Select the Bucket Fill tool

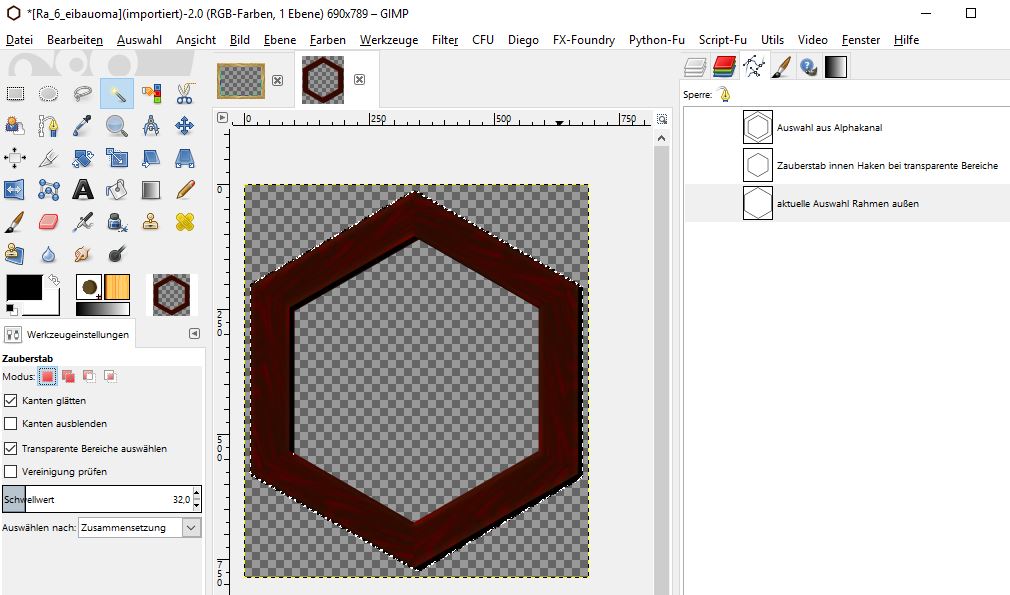(x=117, y=190)
